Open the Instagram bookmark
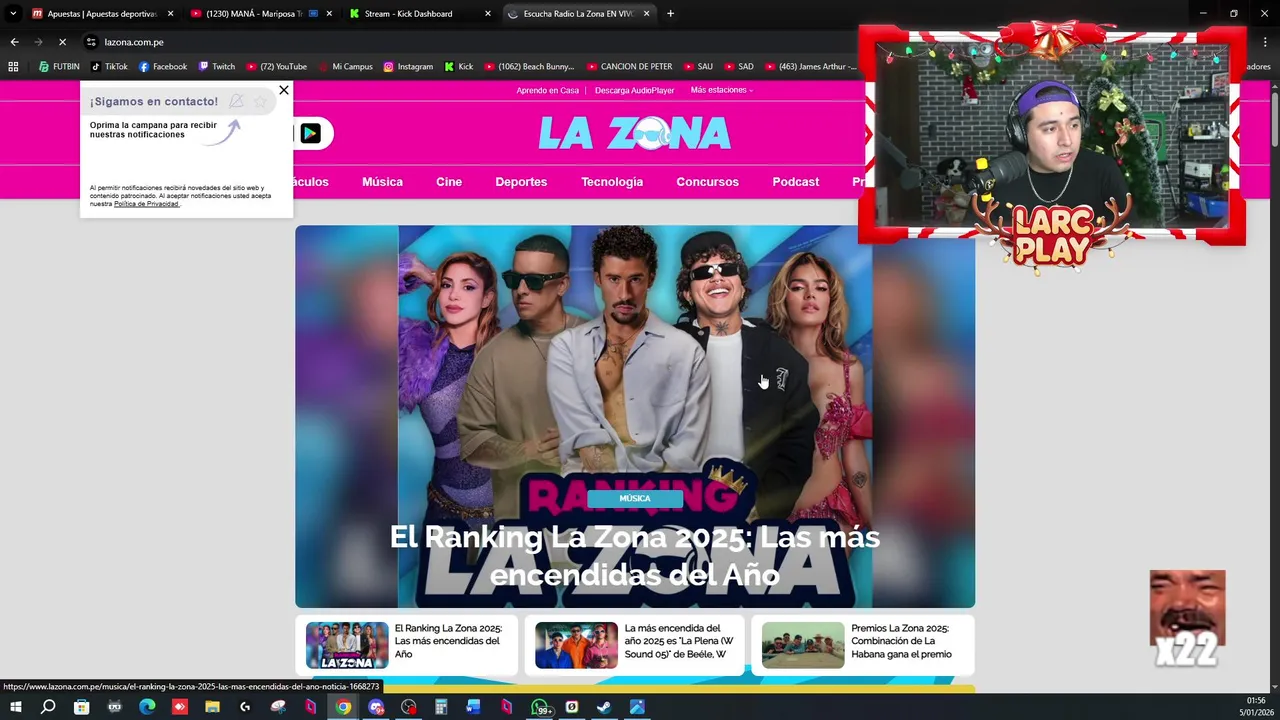The height and width of the screenshot is (720, 1280). [x=408, y=67]
